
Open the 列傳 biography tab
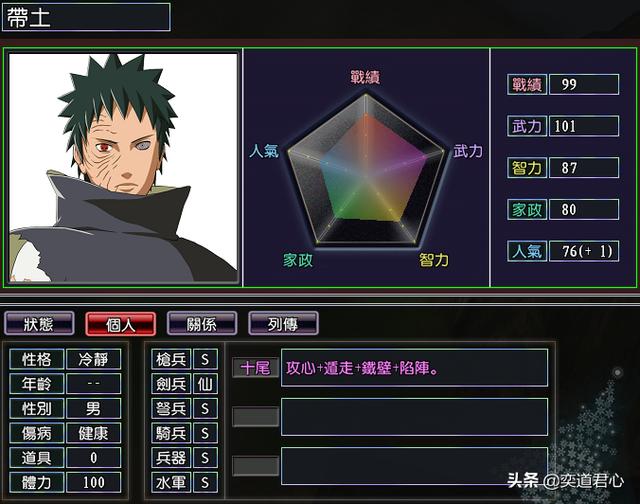[283, 324]
